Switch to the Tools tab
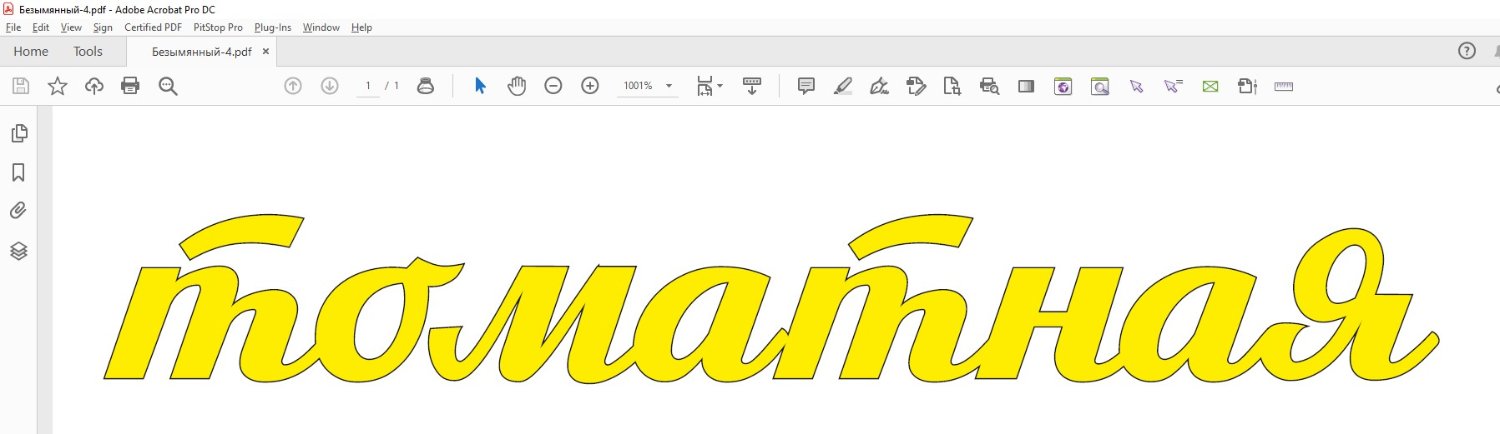Screen dimensions: 1500x434 [88, 51]
